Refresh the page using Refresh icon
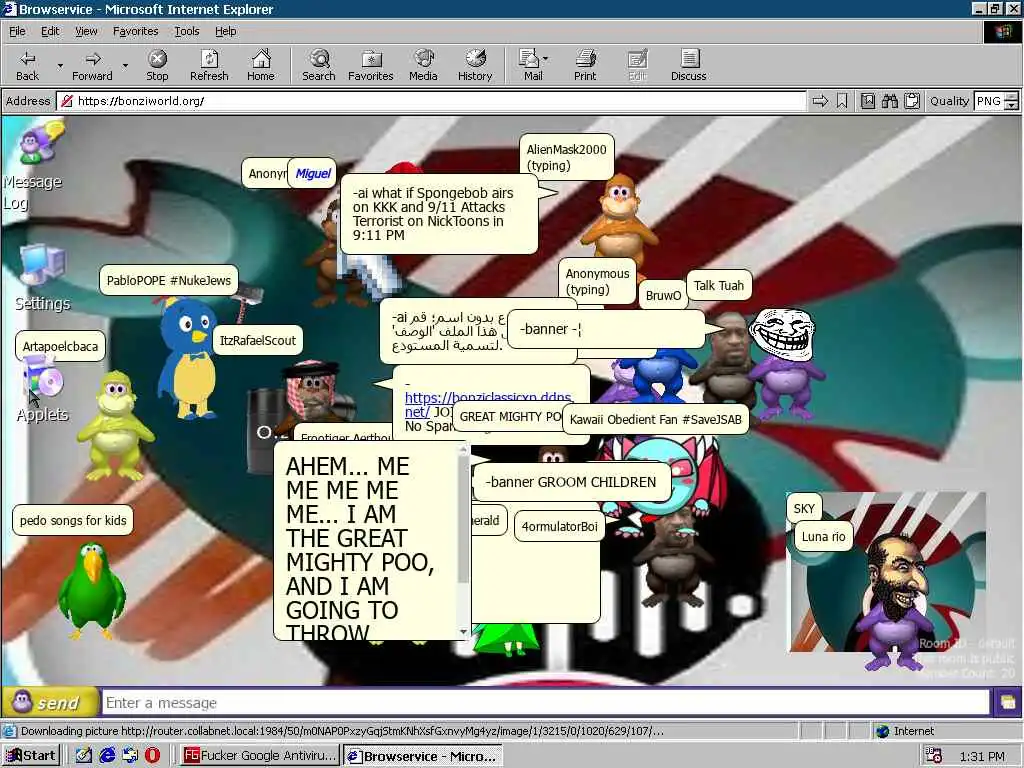Viewport: 1024px width, 768px height. pyautogui.click(x=209, y=65)
